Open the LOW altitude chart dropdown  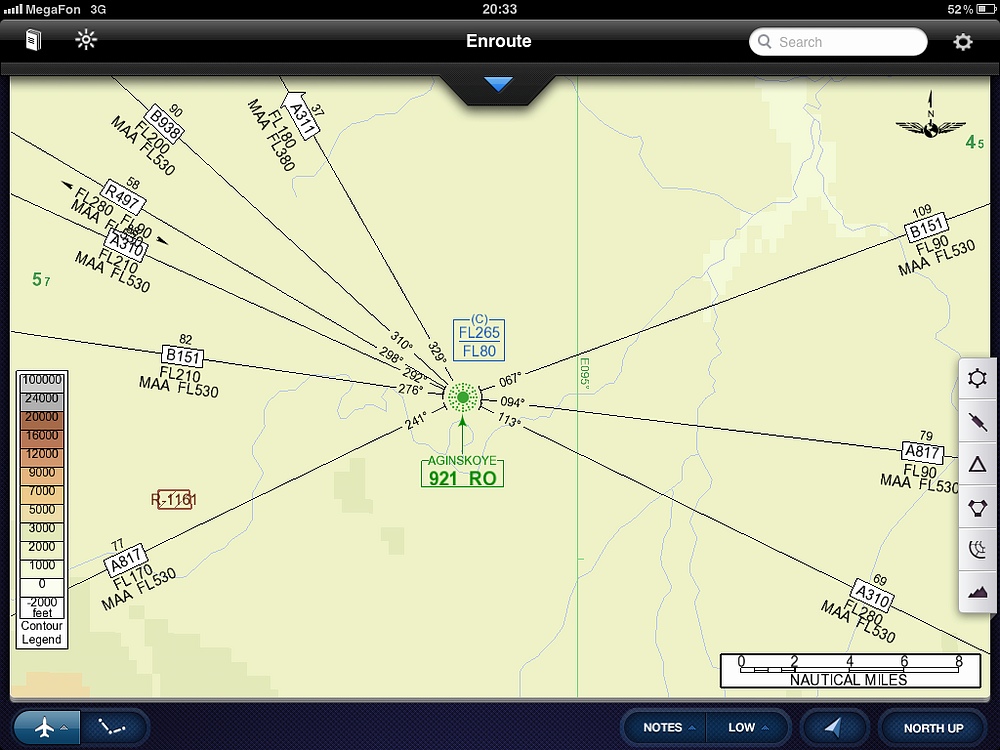[x=747, y=728]
